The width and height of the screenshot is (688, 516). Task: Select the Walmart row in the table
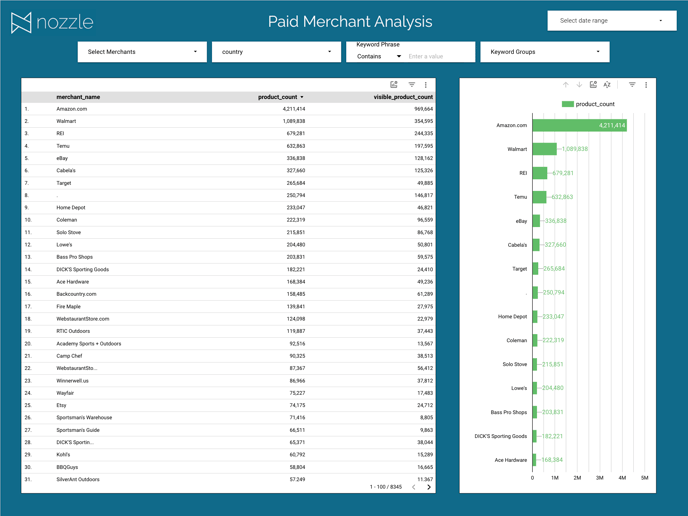pyautogui.click(x=228, y=121)
